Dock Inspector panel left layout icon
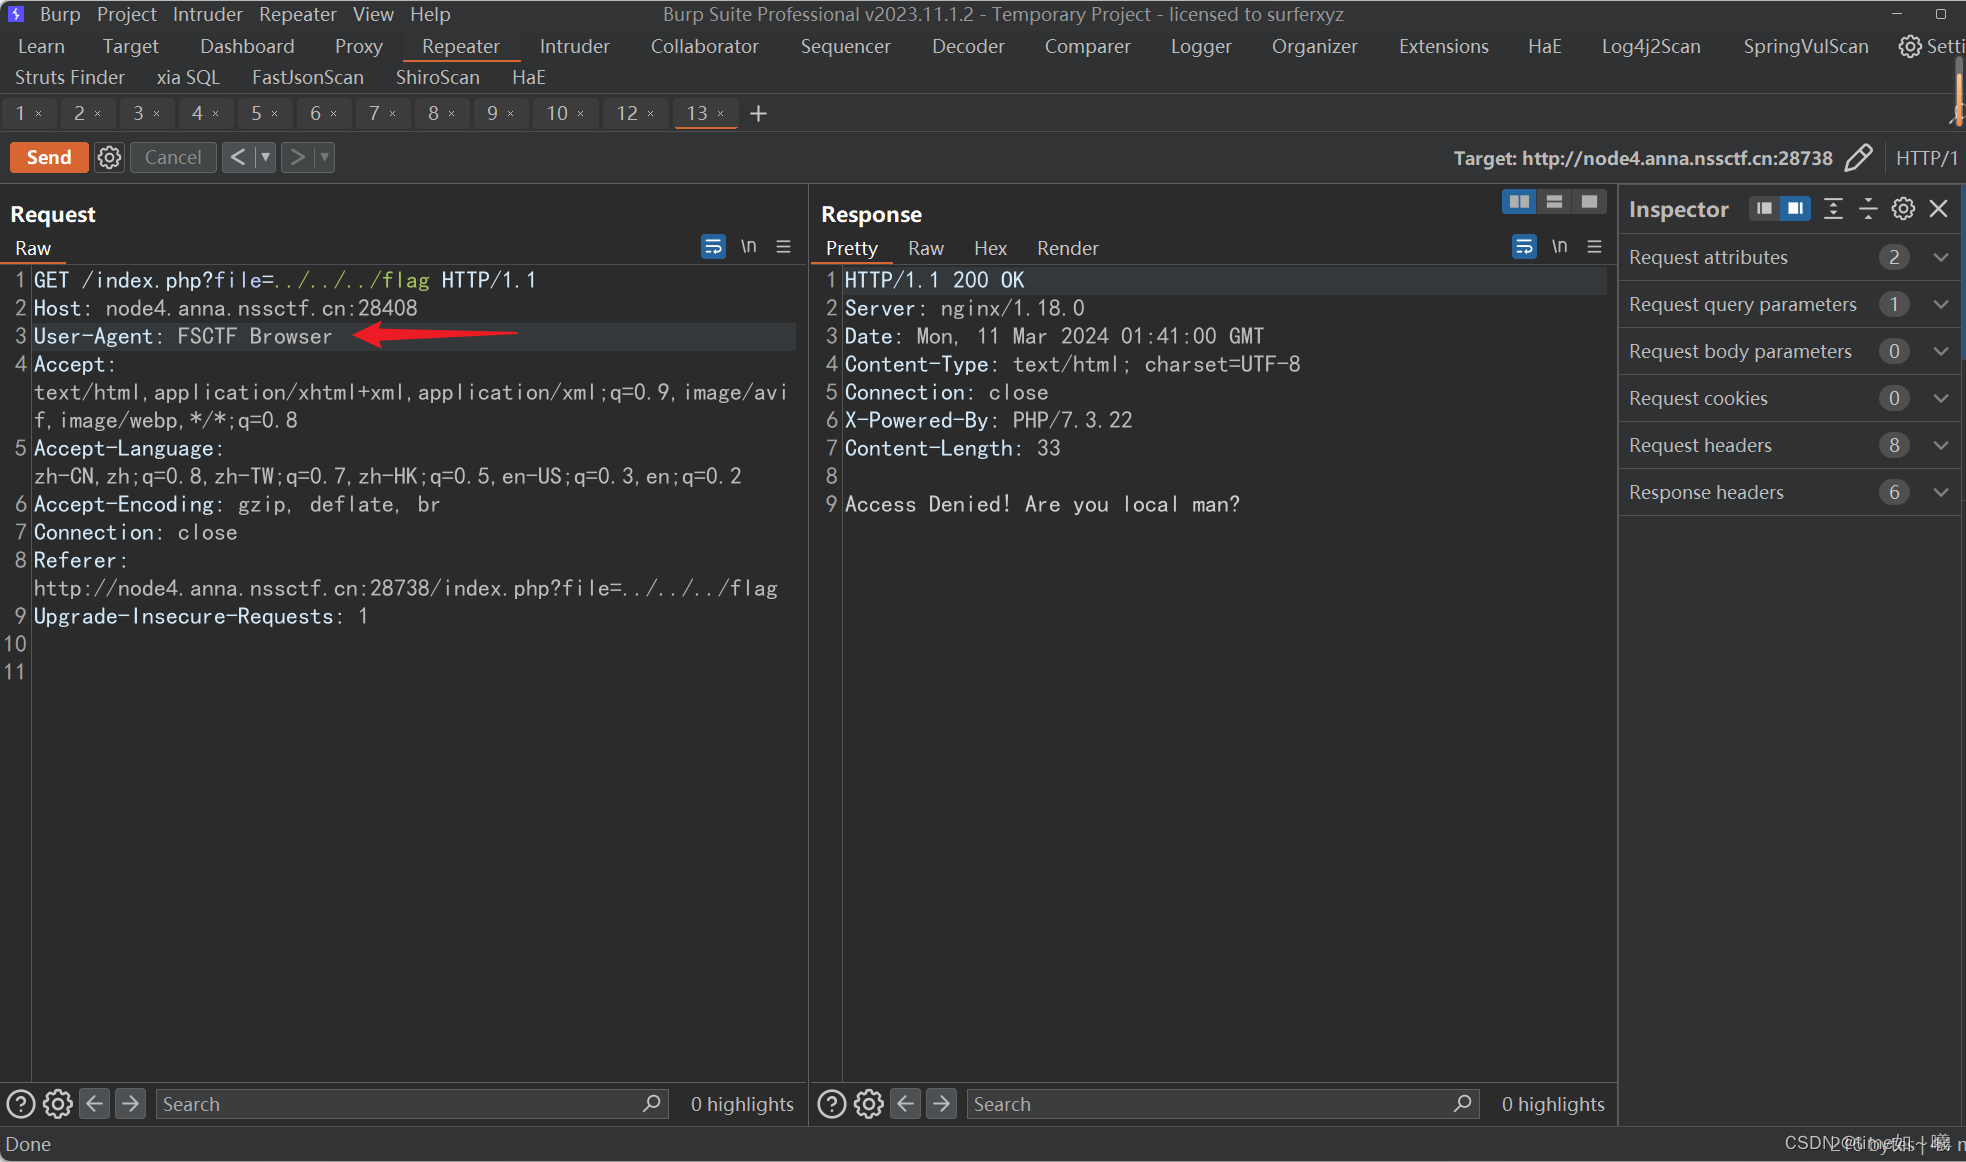Image resolution: width=1966 pixels, height=1162 pixels. [1764, 208]
